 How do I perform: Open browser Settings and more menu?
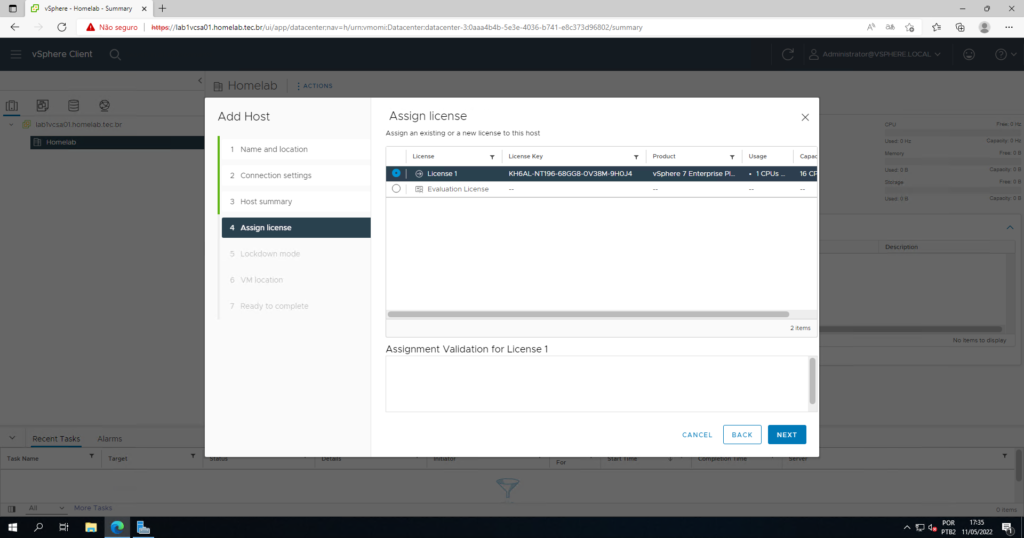coord(1009,27)
